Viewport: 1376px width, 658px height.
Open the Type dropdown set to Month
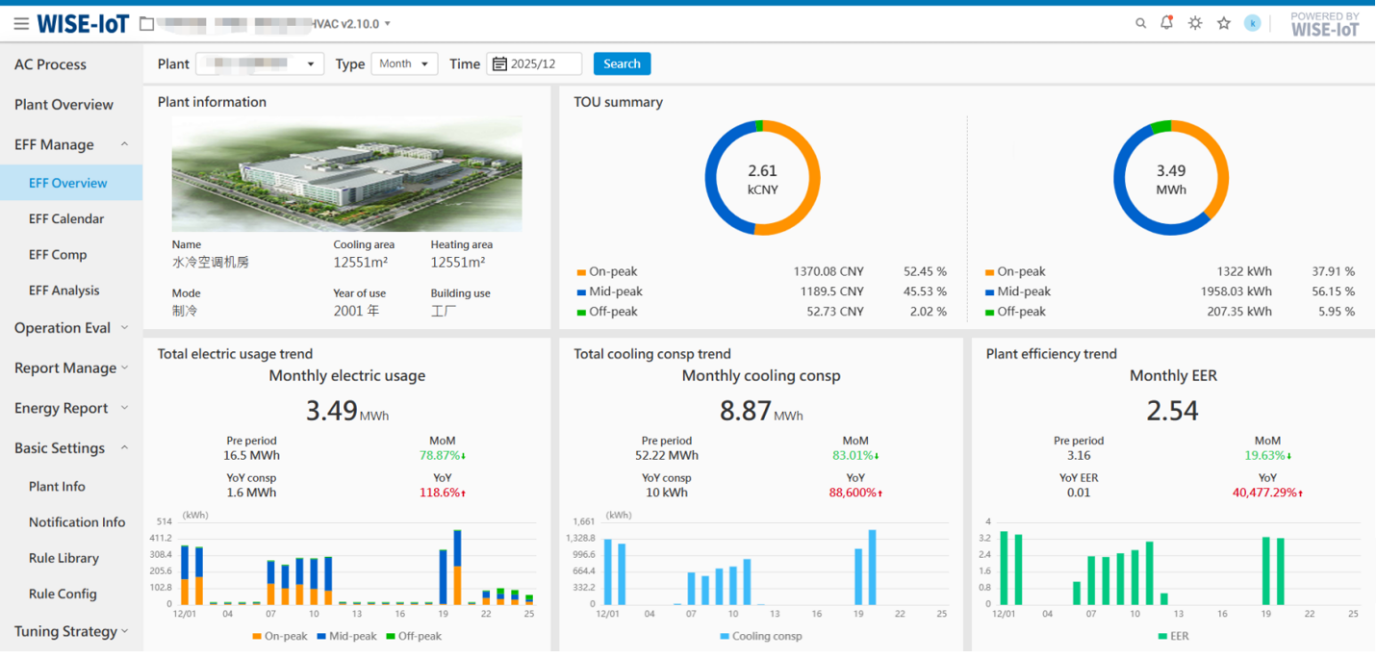404,64
